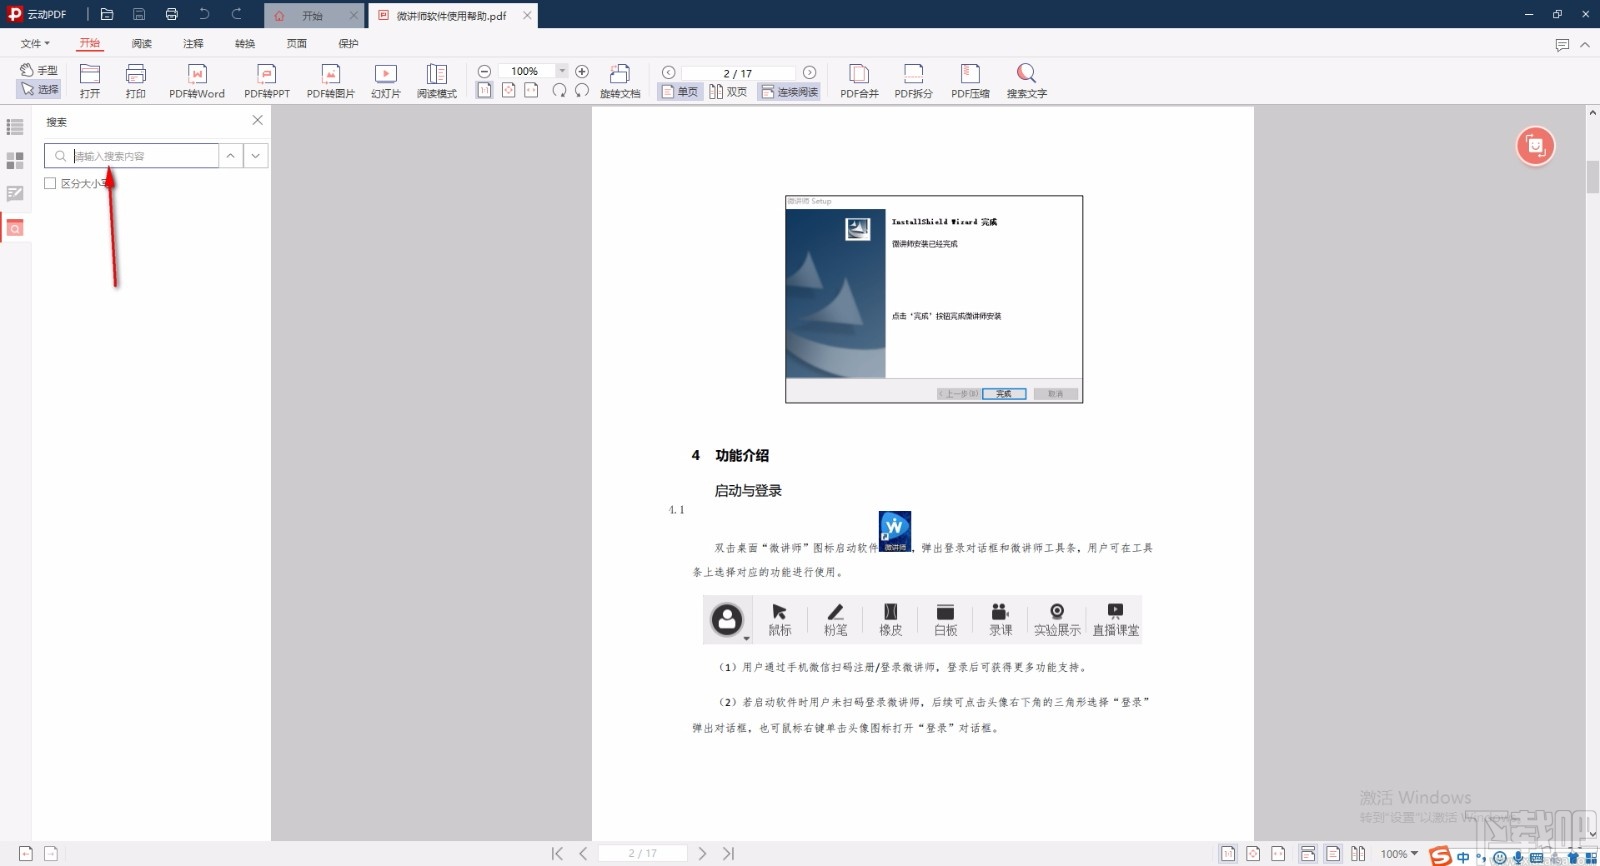Click 旋转文档 rotate document

pyautogui.click(x=620, y=80)
